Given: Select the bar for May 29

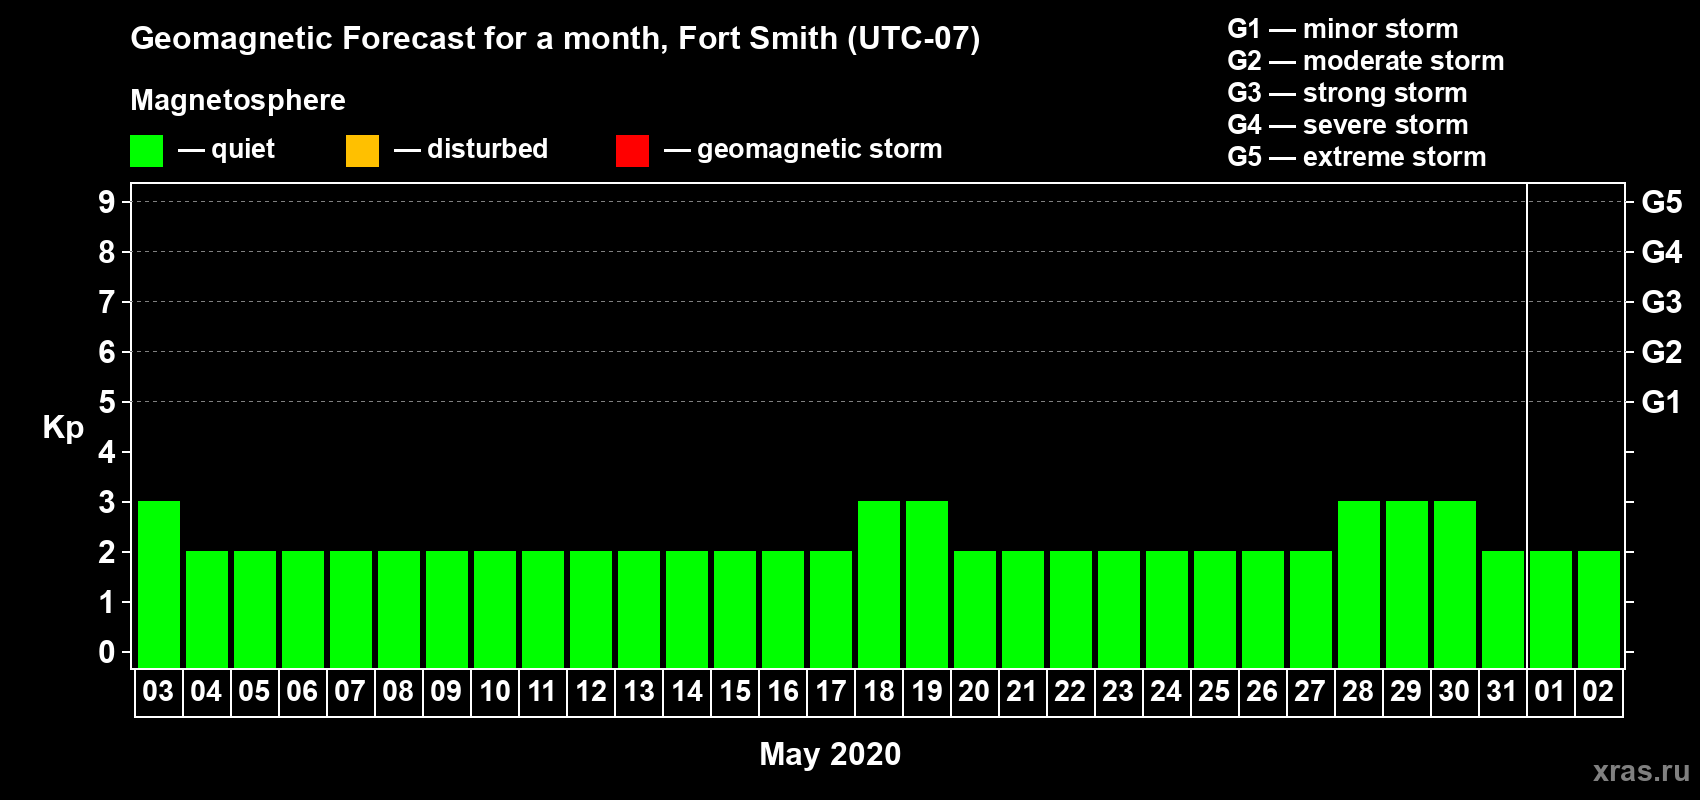Looking at the screenshot, I should (x=1407, y=584).
